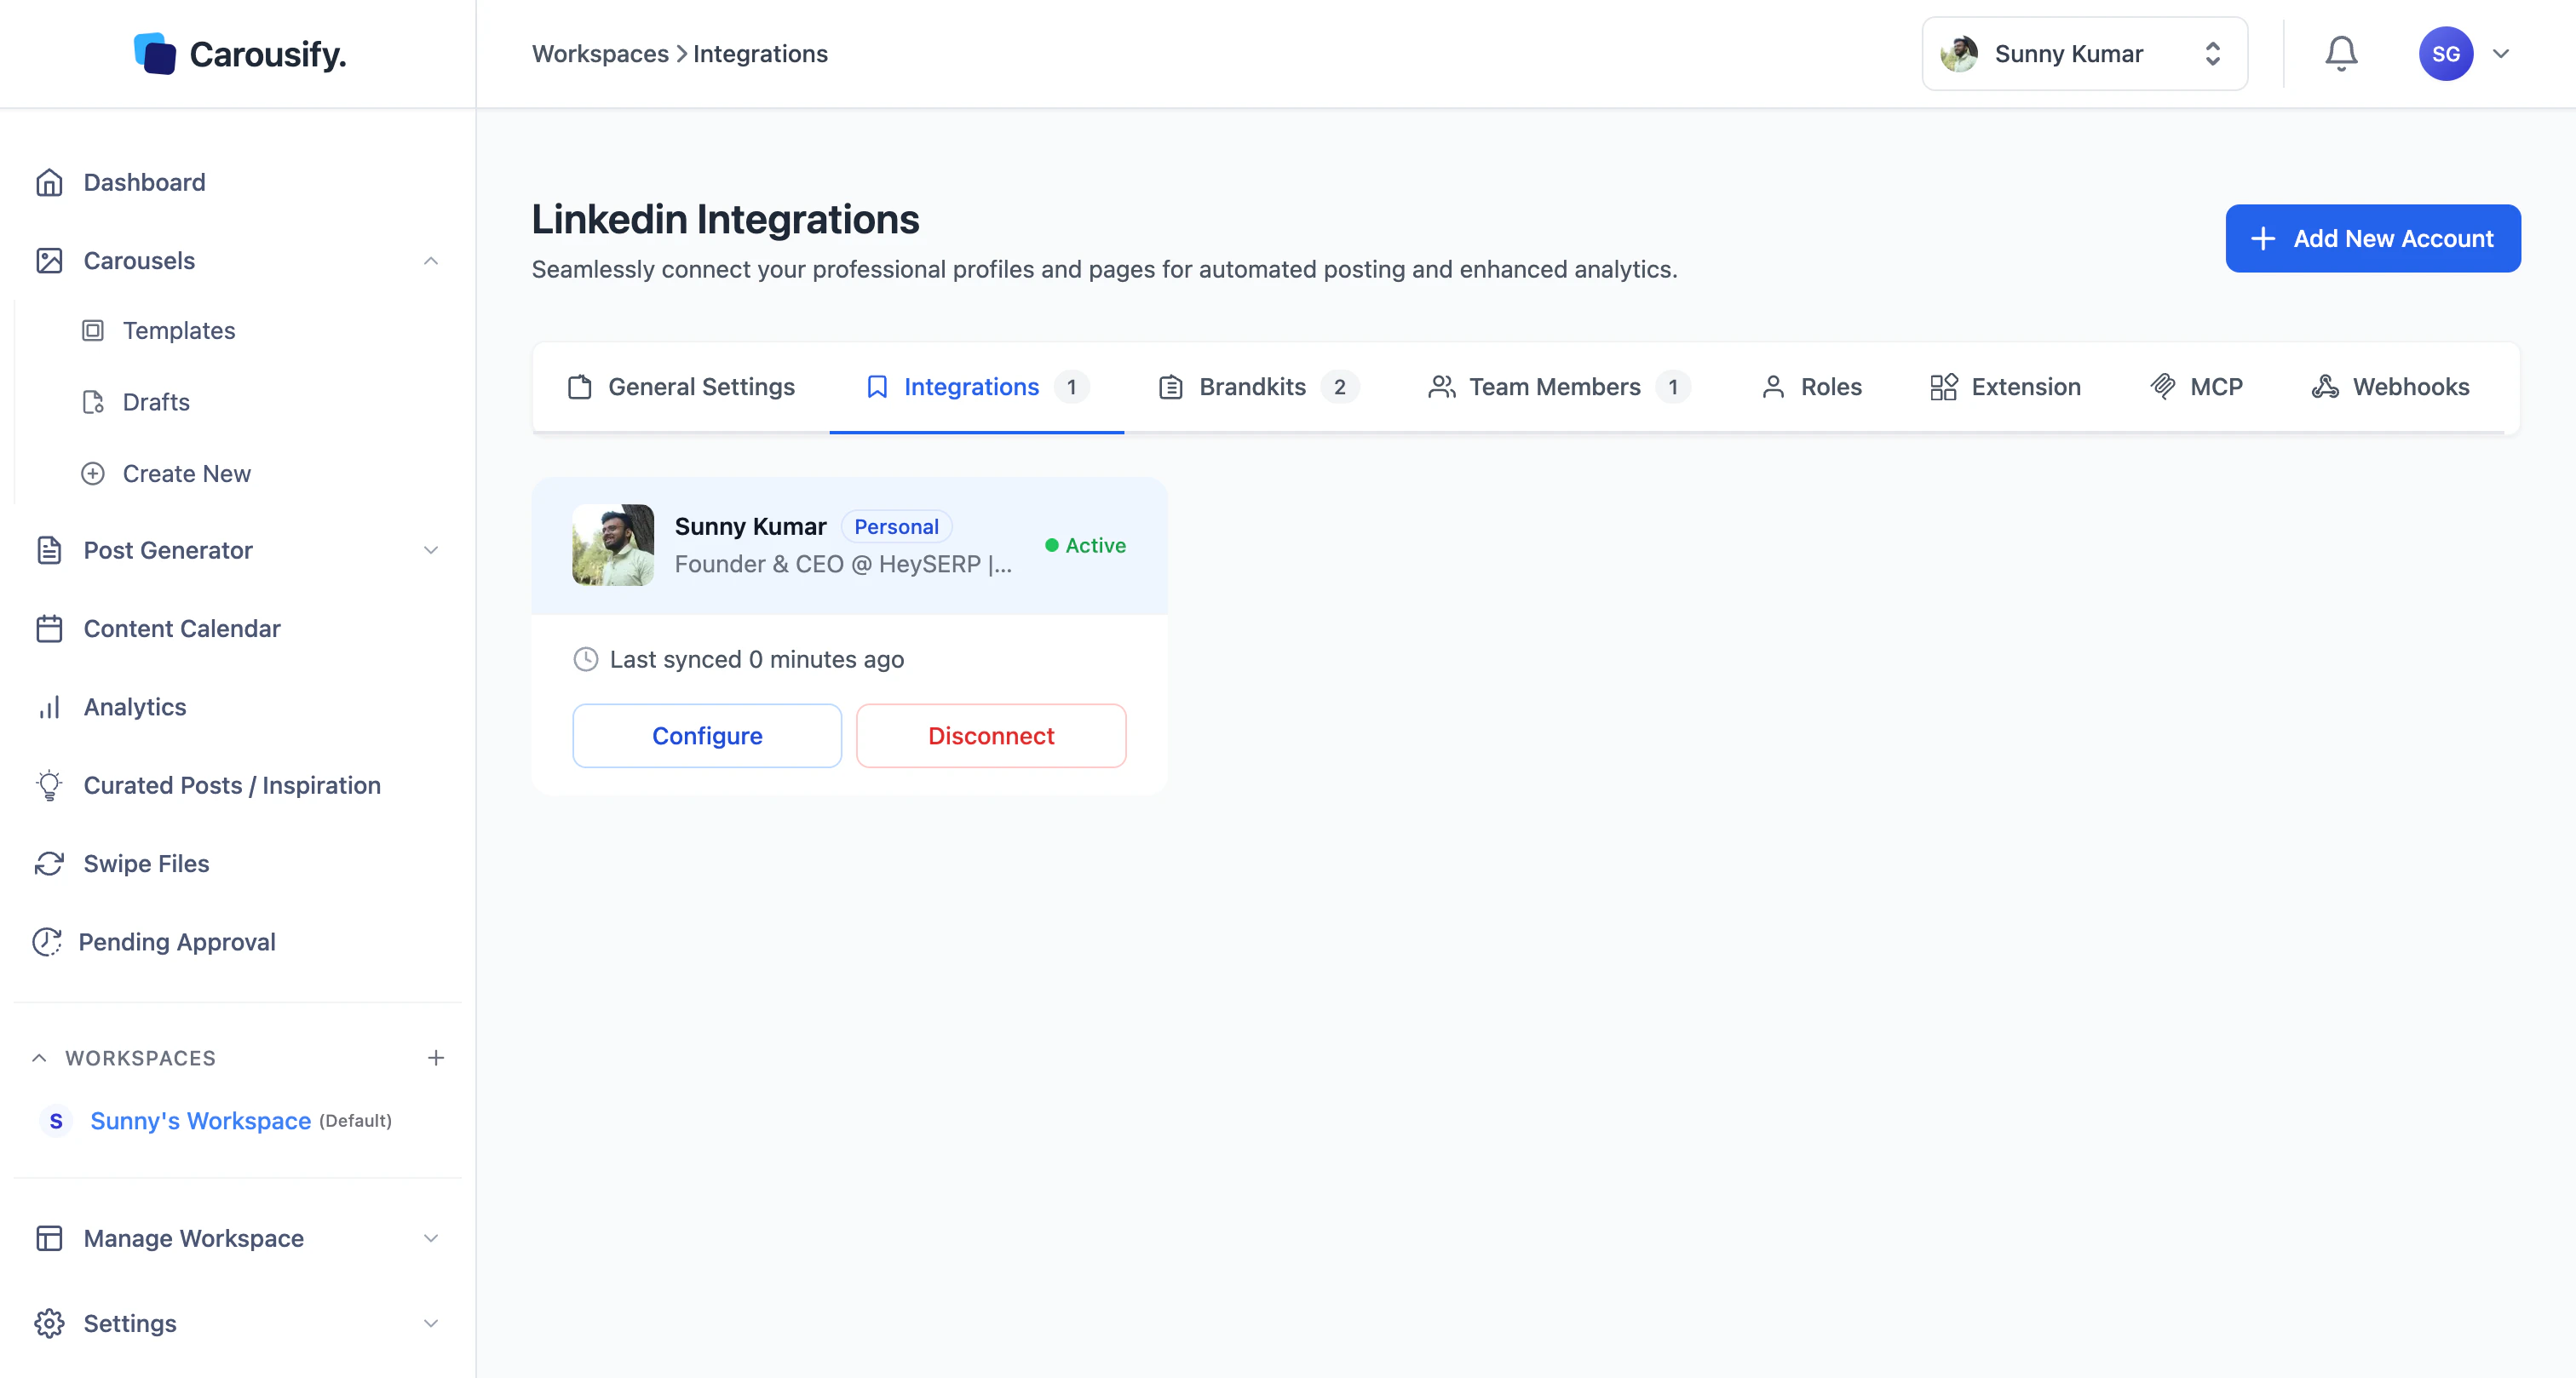The height and width of the screenshot is (1378, 2576).
Task: Click the Personal account type badge
Action: [x=896, y=526]
